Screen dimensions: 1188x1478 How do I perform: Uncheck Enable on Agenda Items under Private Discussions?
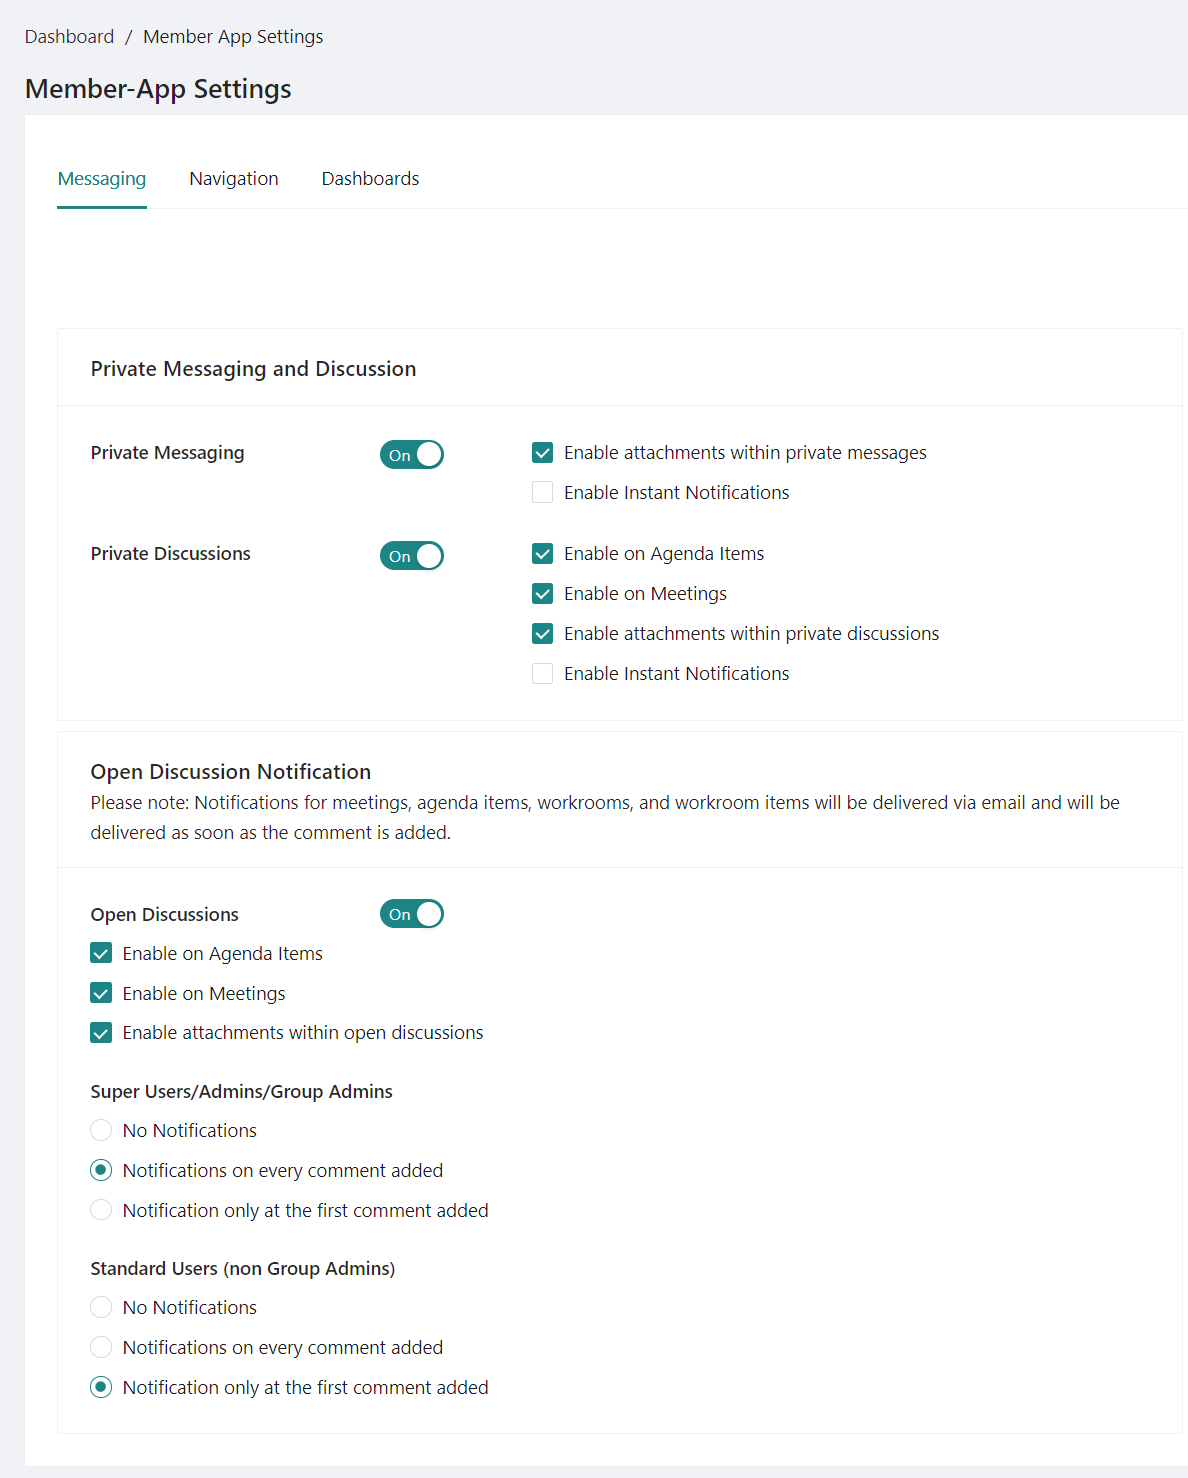tap(542, 553)
